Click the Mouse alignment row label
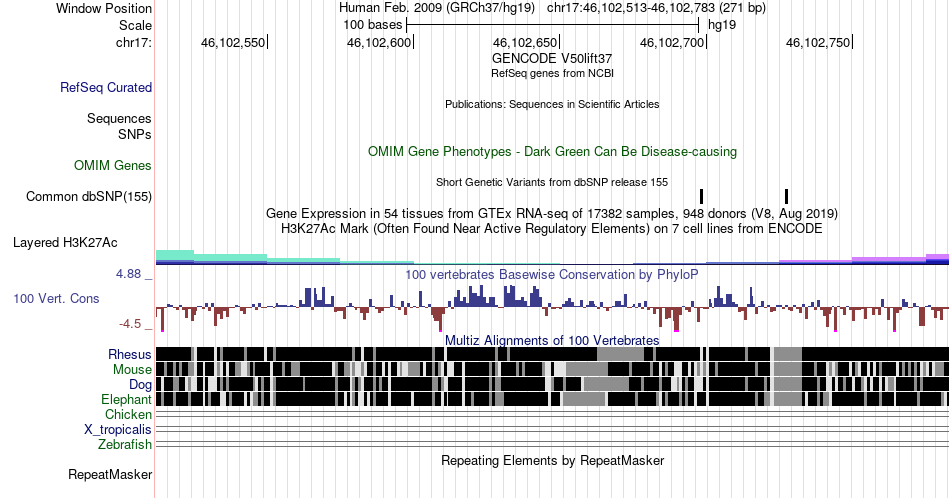 coord(132,370)
